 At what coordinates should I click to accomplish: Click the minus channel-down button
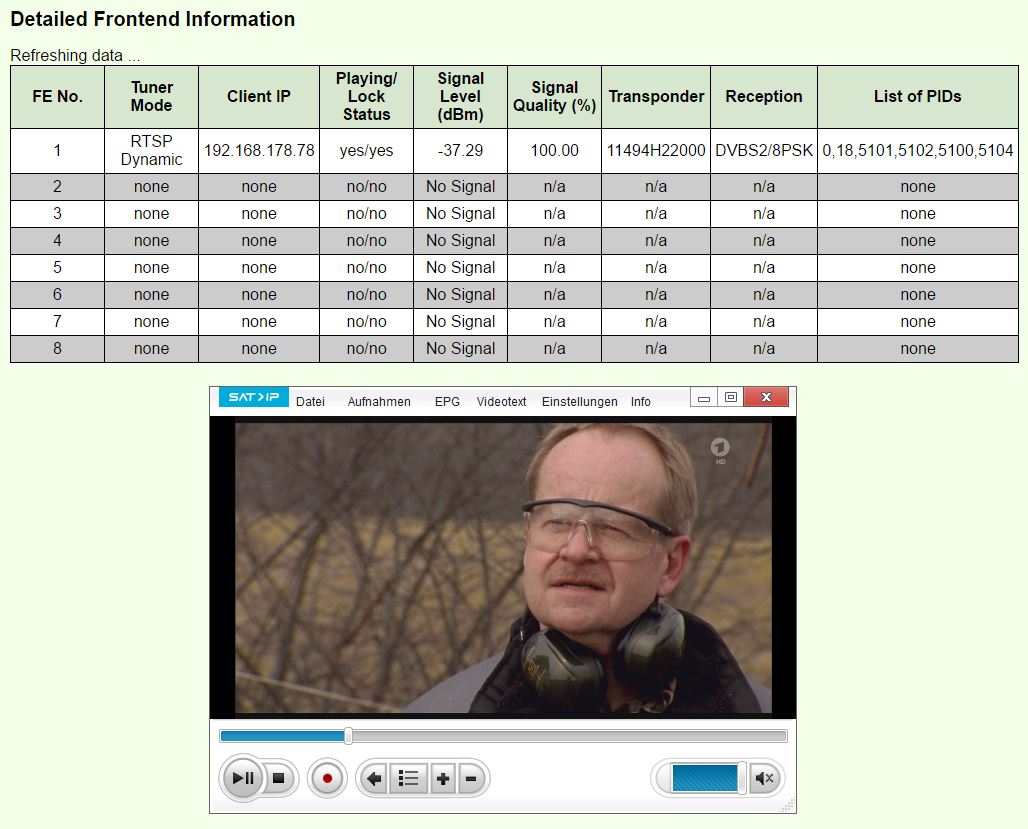[471, 778]
